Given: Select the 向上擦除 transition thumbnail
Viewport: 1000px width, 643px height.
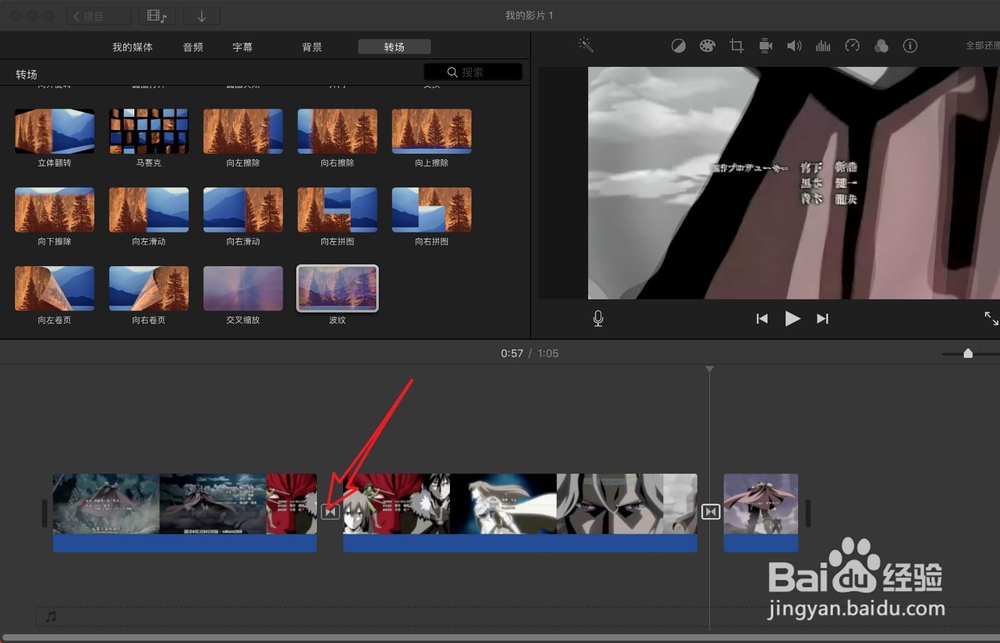Looking at the screenshot, I should 432,131.
